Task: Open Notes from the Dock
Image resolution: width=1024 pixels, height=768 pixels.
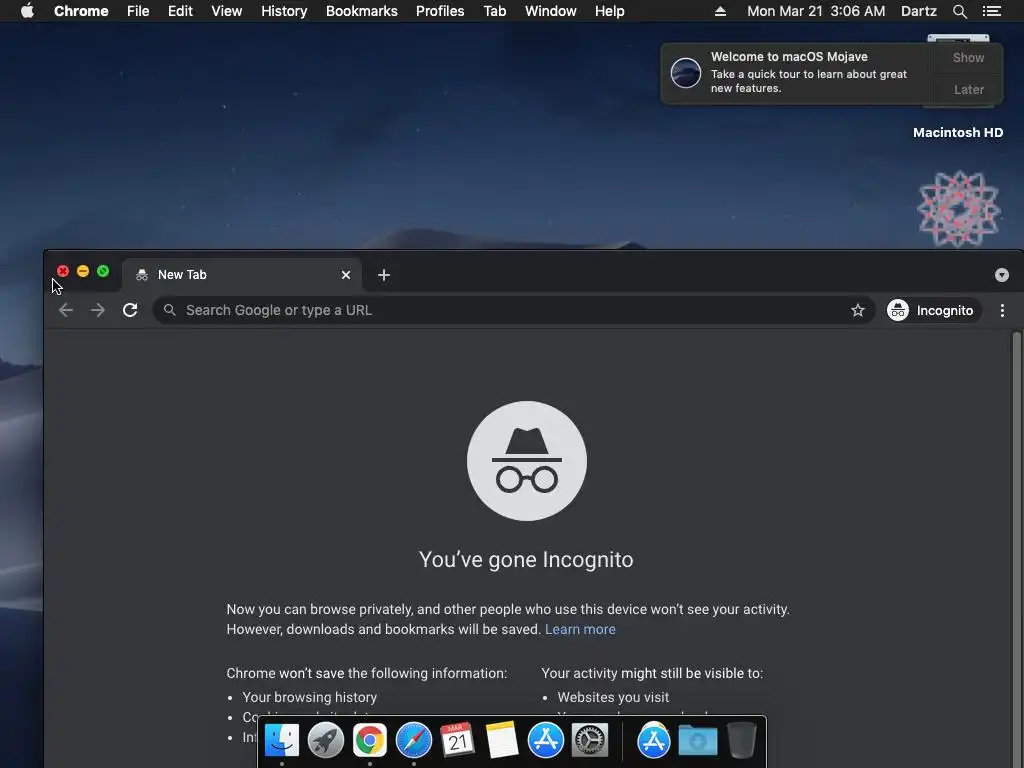Action: tap(501, 741)
